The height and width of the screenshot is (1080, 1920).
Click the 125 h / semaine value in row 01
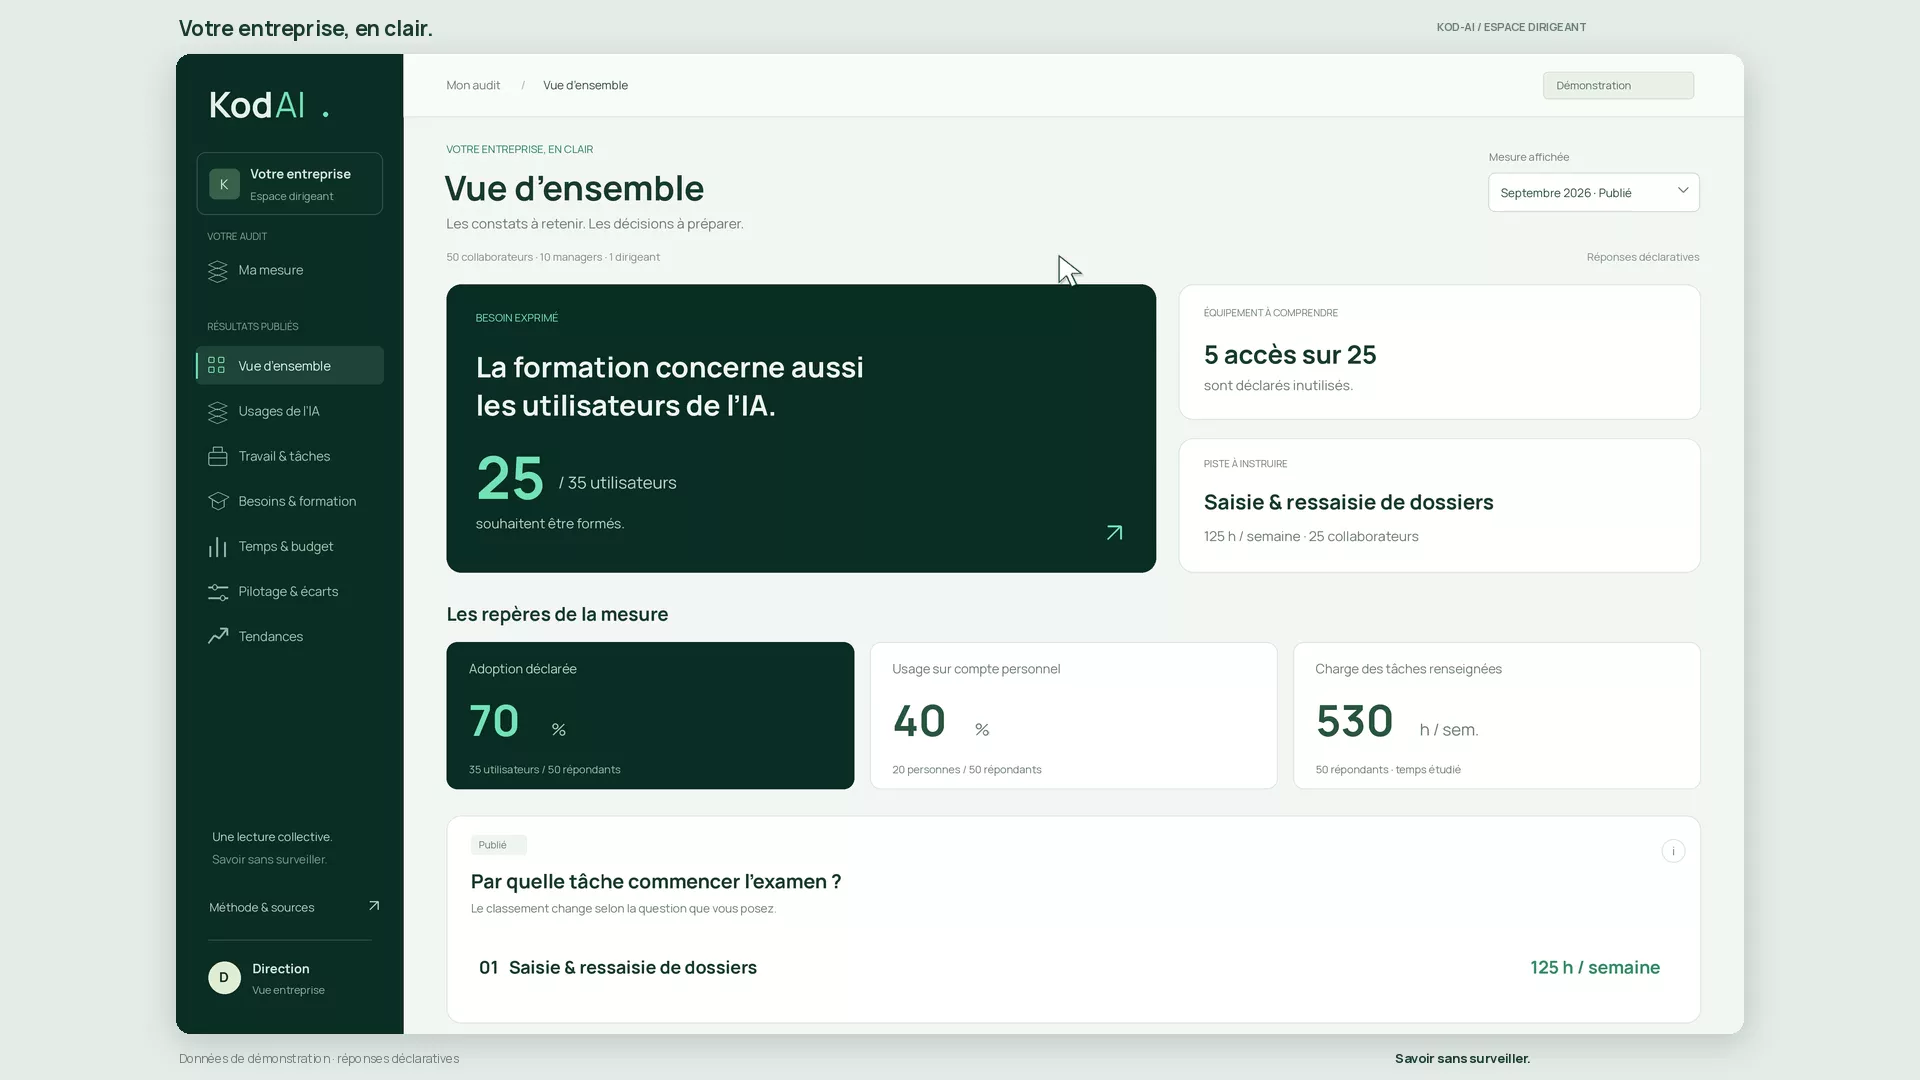point(1595,968)
